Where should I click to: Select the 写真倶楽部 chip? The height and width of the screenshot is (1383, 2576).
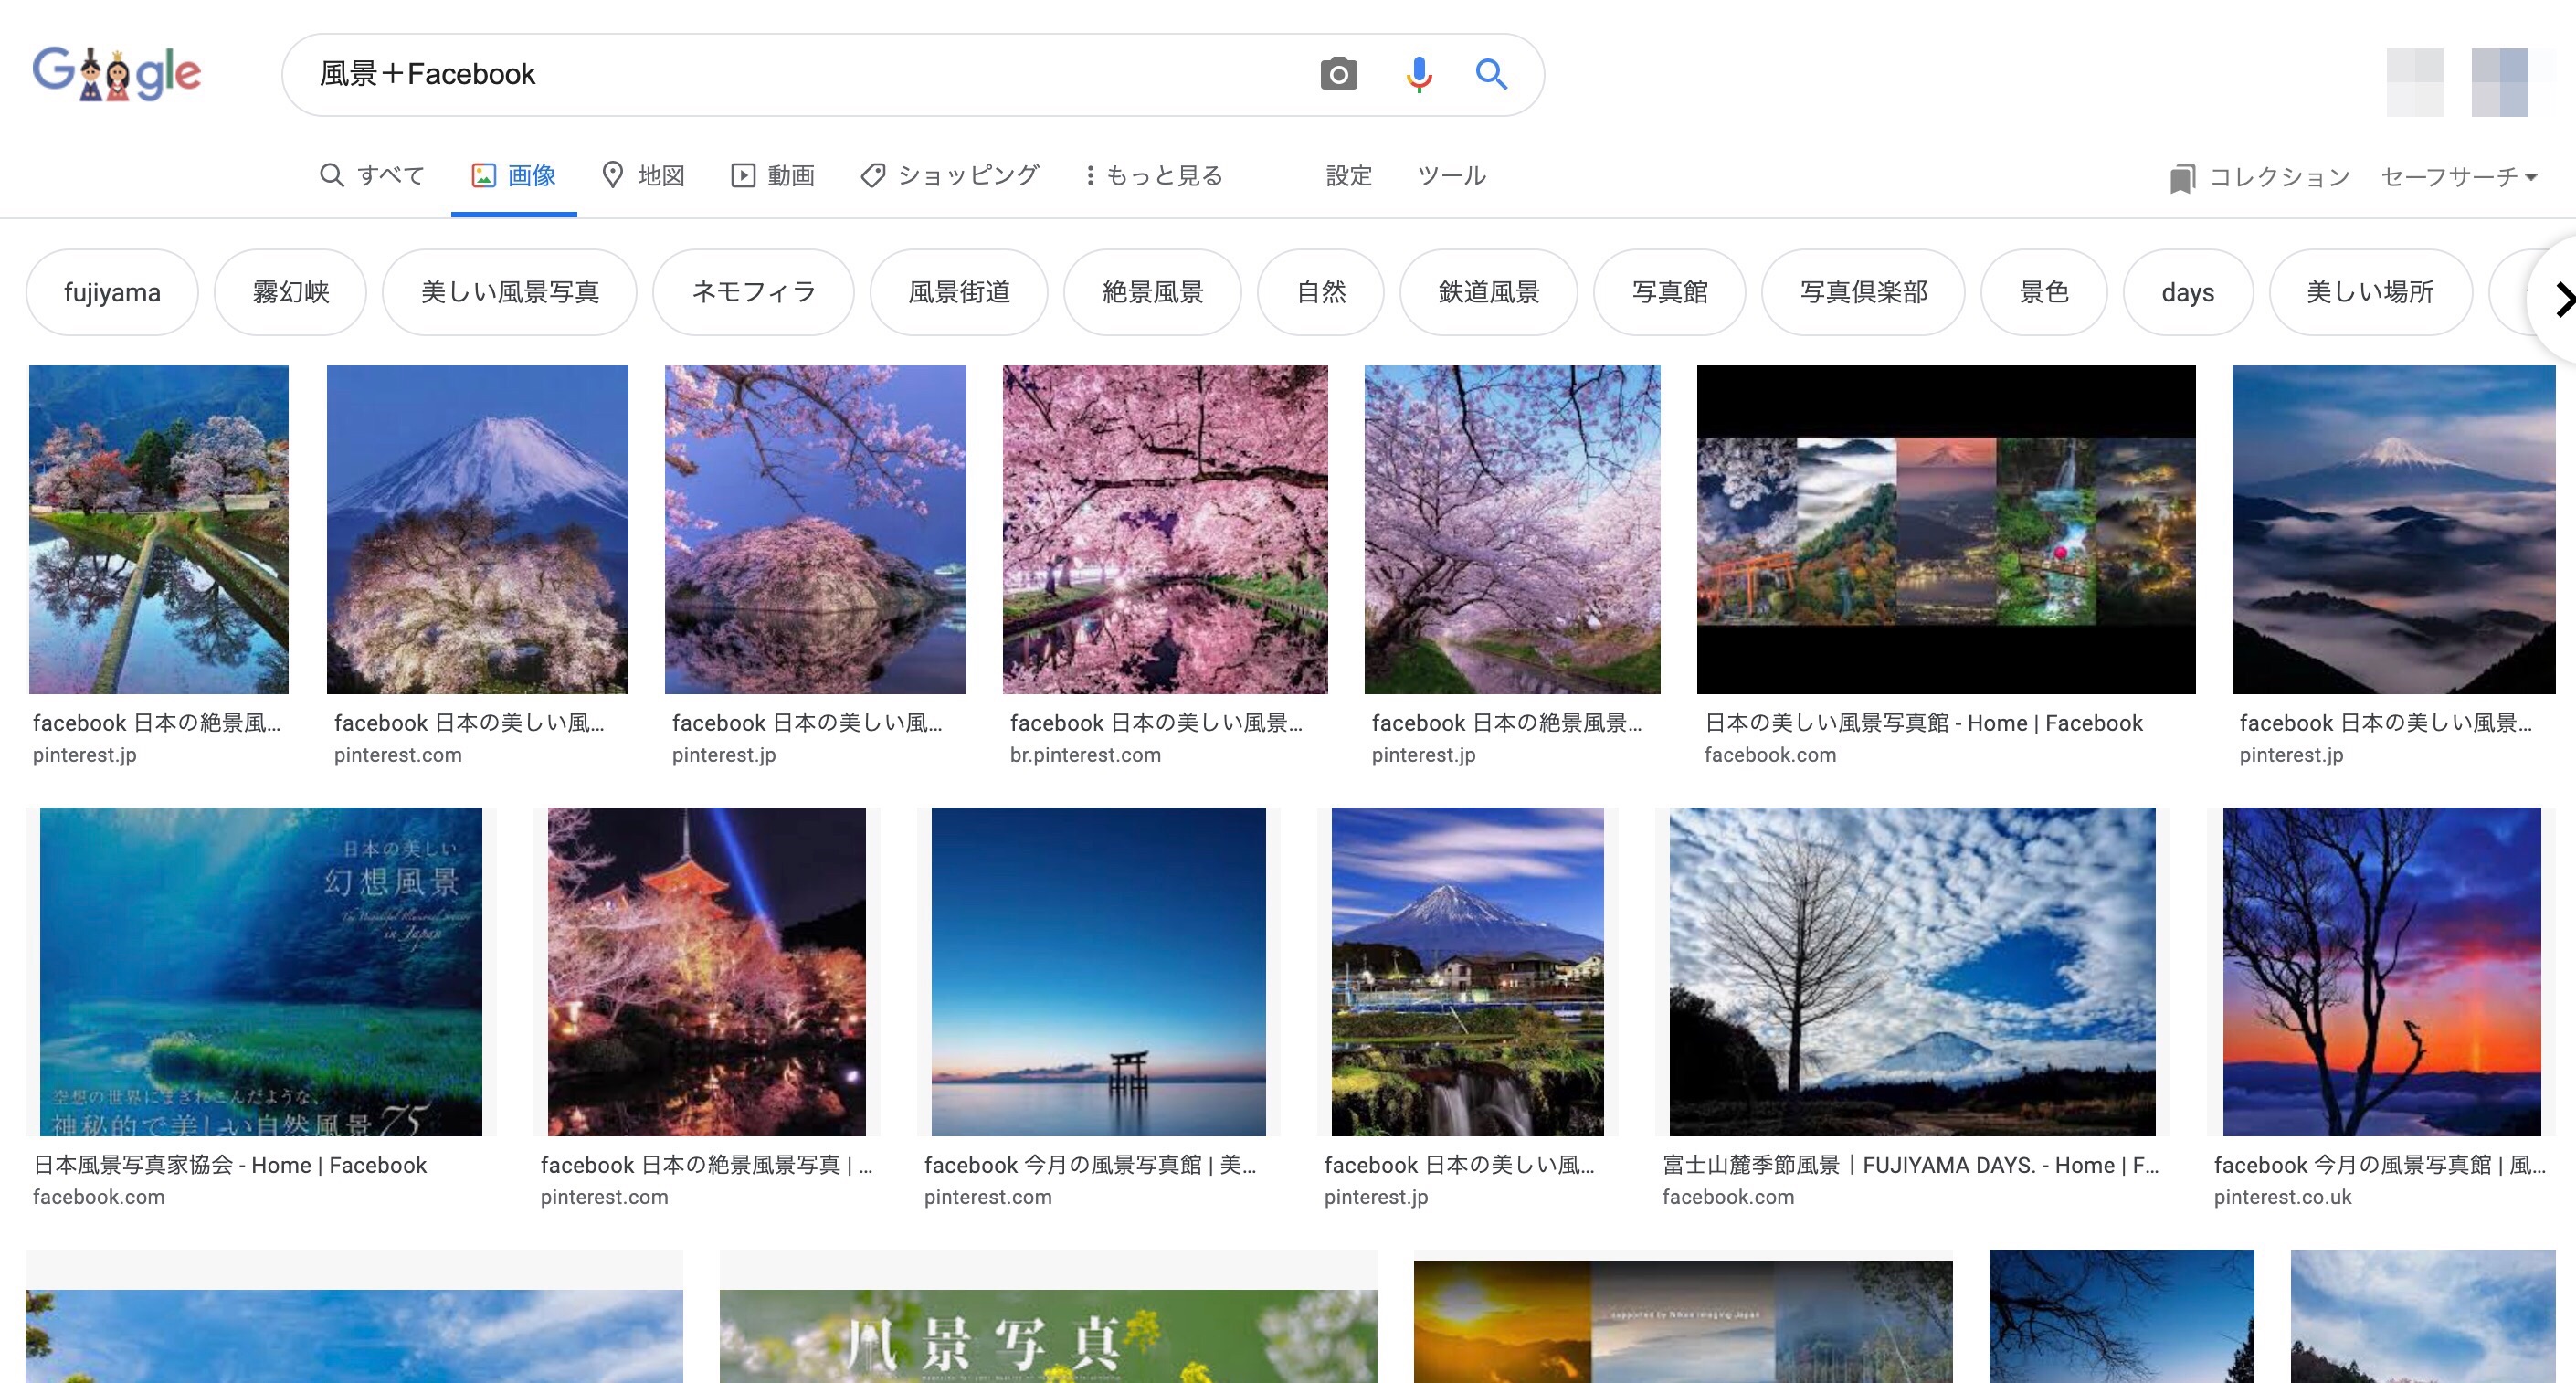[x=1863, y=292]
